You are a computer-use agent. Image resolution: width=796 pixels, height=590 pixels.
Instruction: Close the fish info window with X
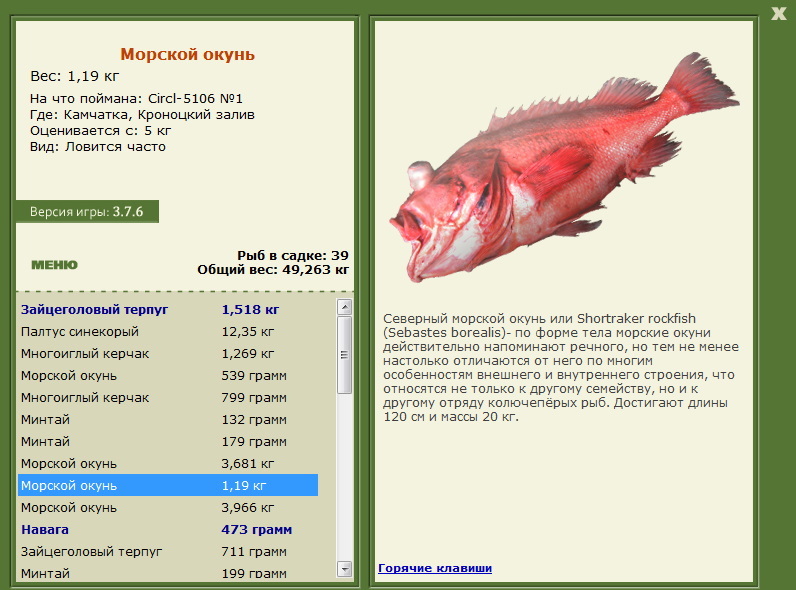(x=778, y=14)
